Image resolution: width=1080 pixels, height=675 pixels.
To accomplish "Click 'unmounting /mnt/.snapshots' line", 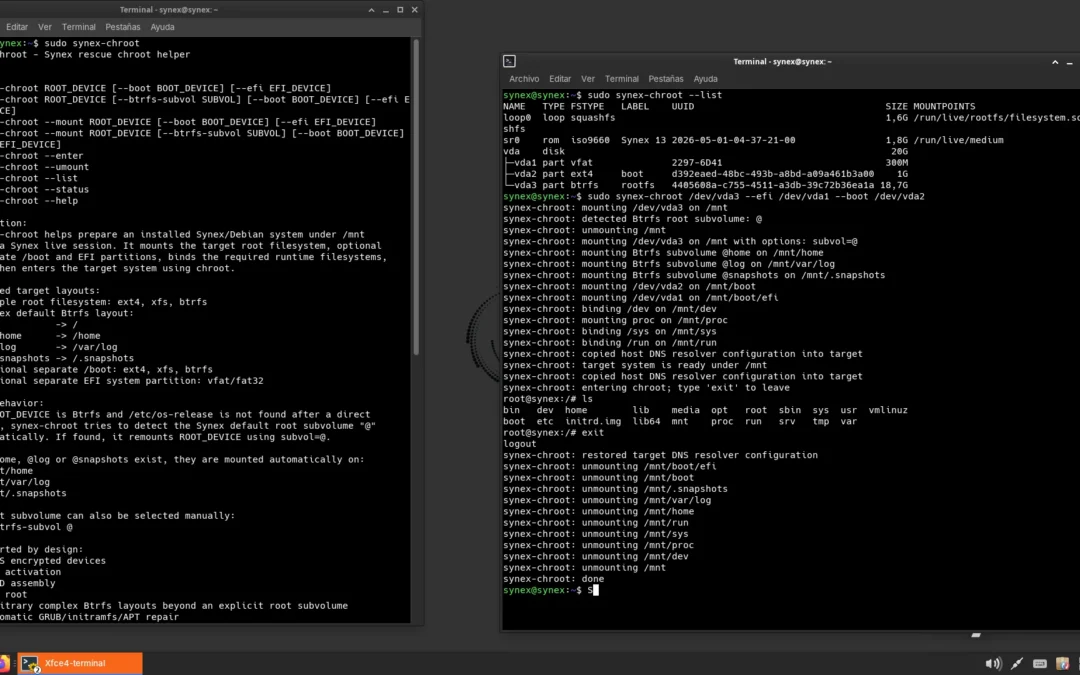I will (615, 489).
